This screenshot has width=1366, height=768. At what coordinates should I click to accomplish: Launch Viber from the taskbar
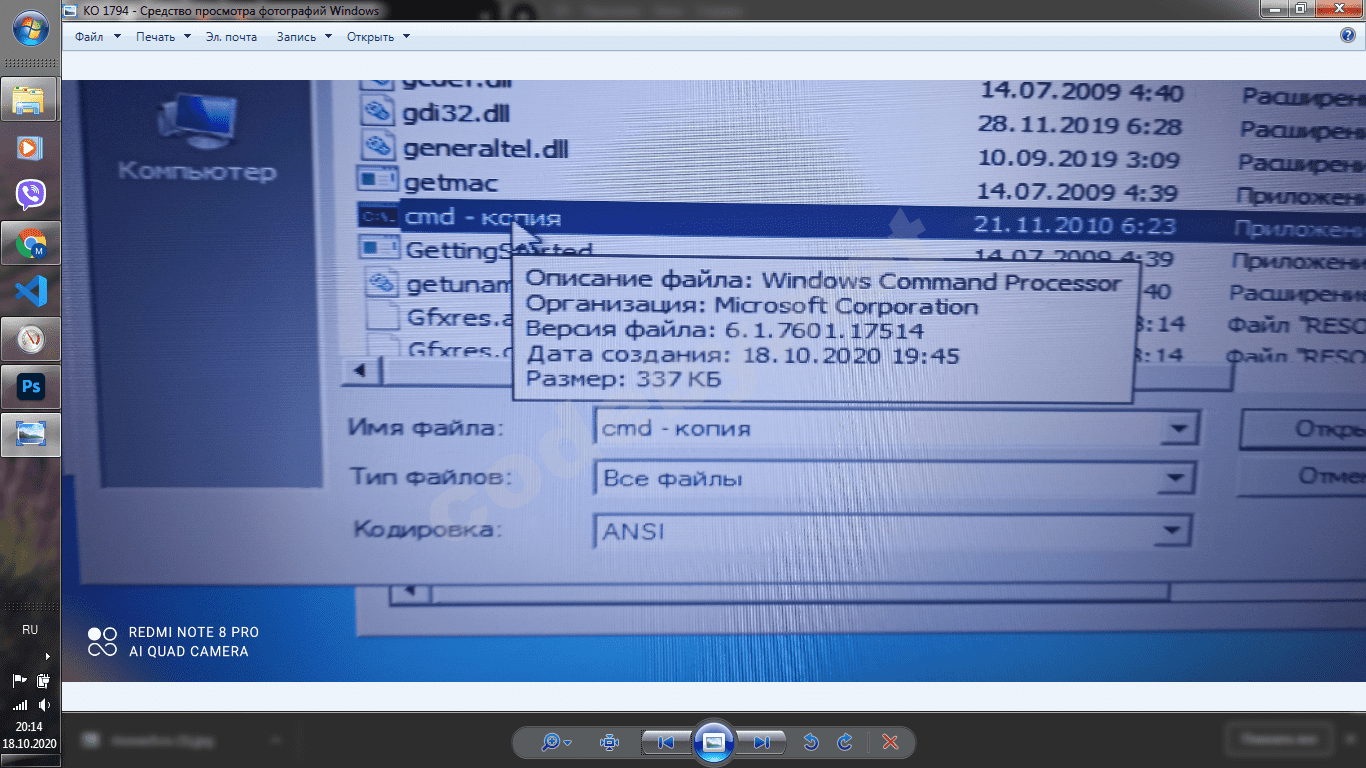(30, 195)
